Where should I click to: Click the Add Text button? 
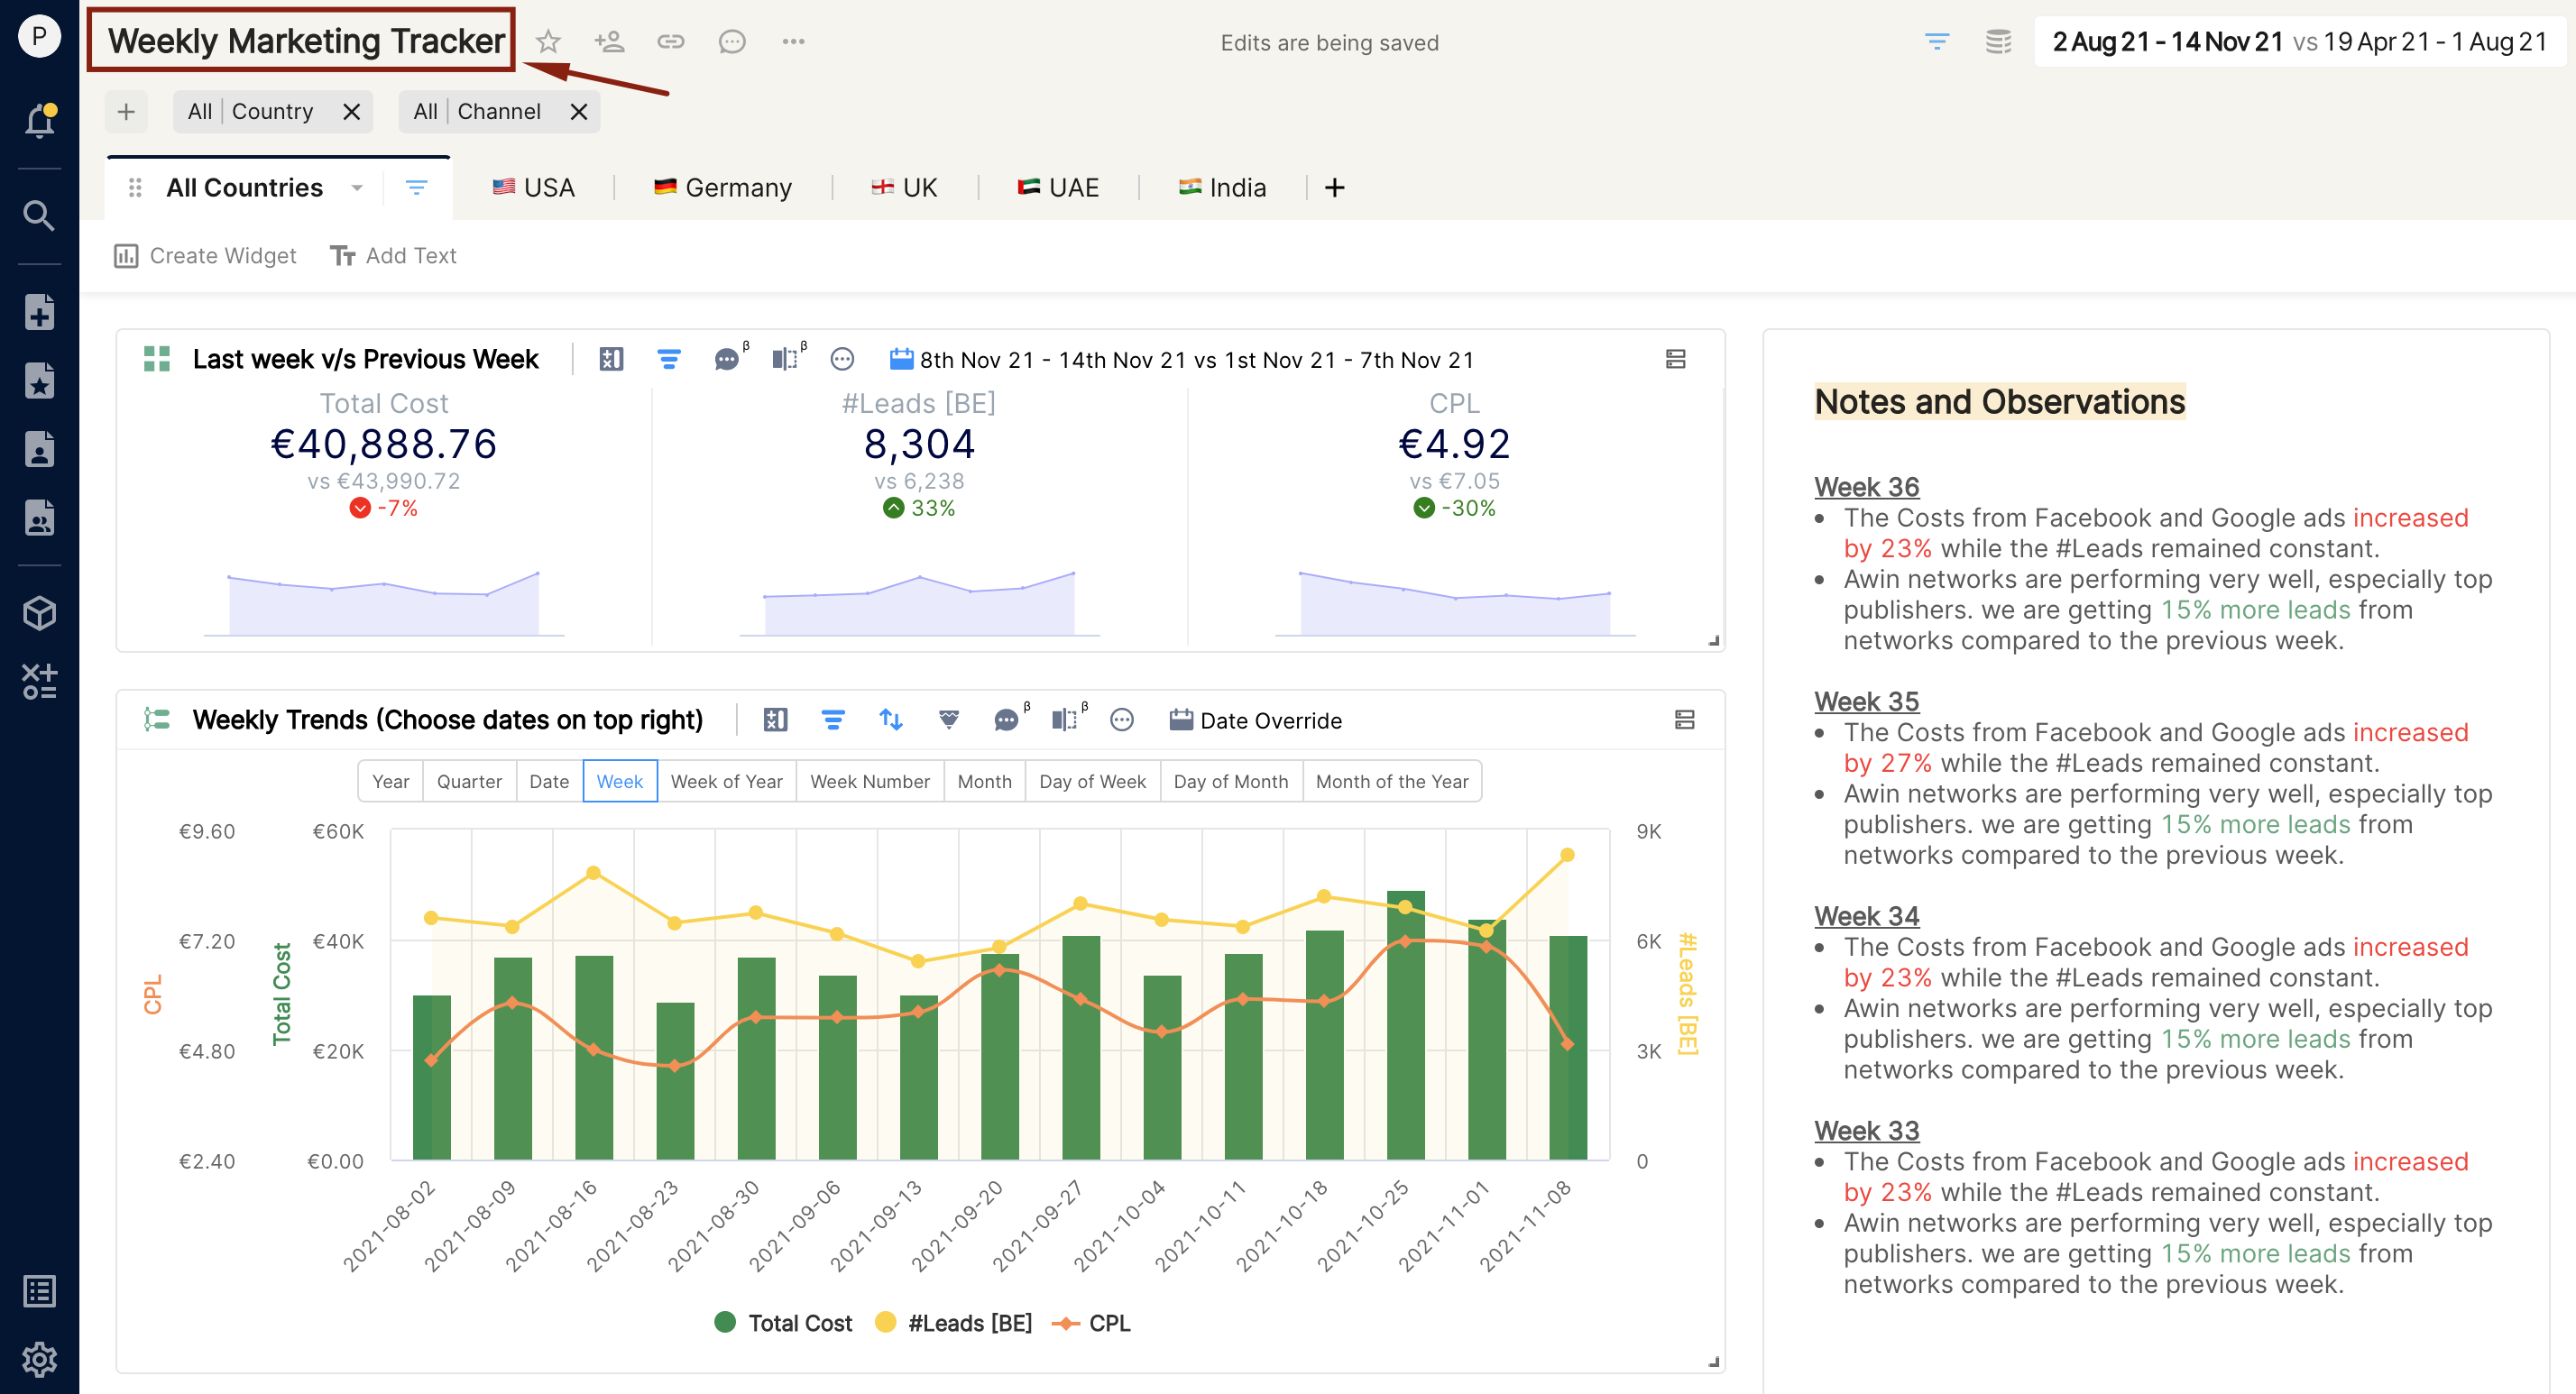pos(393,256)
